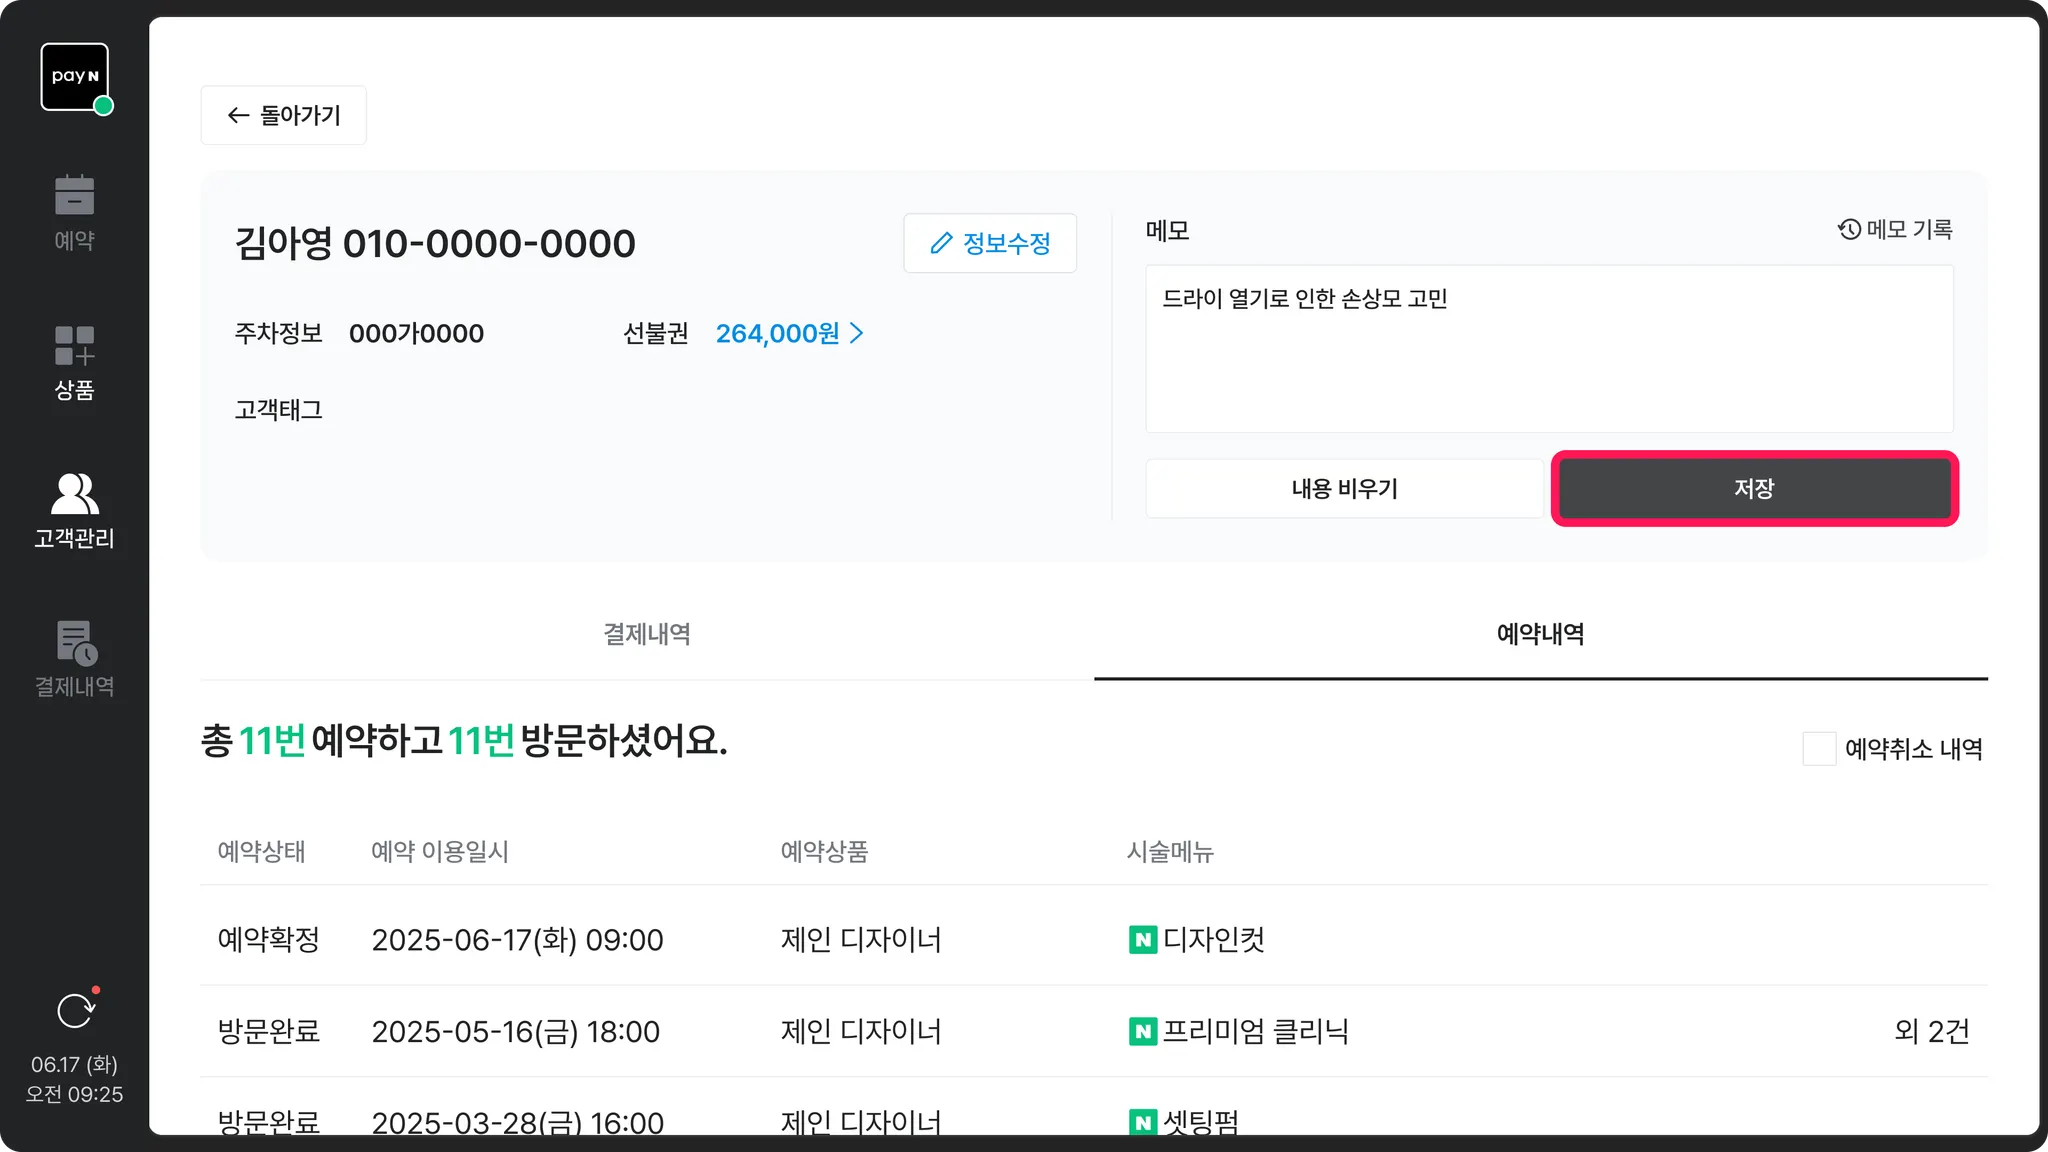Select the 고객관리 customers sidebar icon
This screenshot has width=2048, height=1152.
coord(74,494)
